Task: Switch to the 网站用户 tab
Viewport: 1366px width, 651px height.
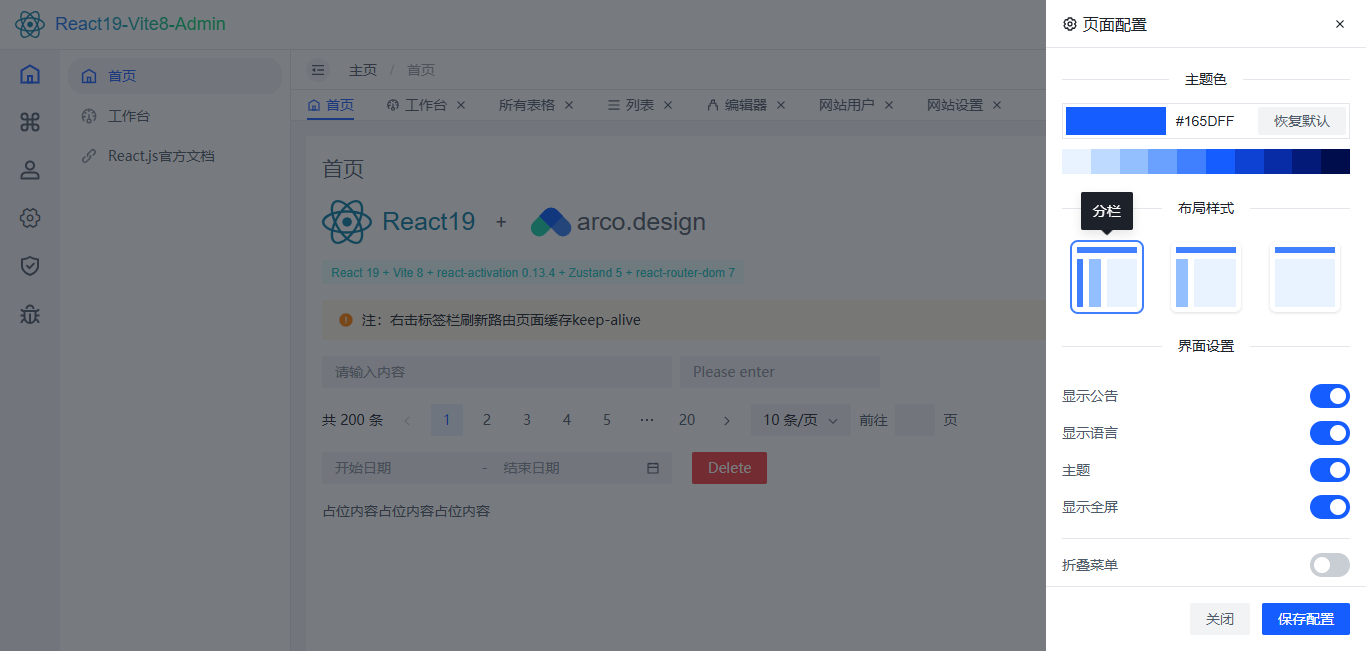Action: (847, 105)
